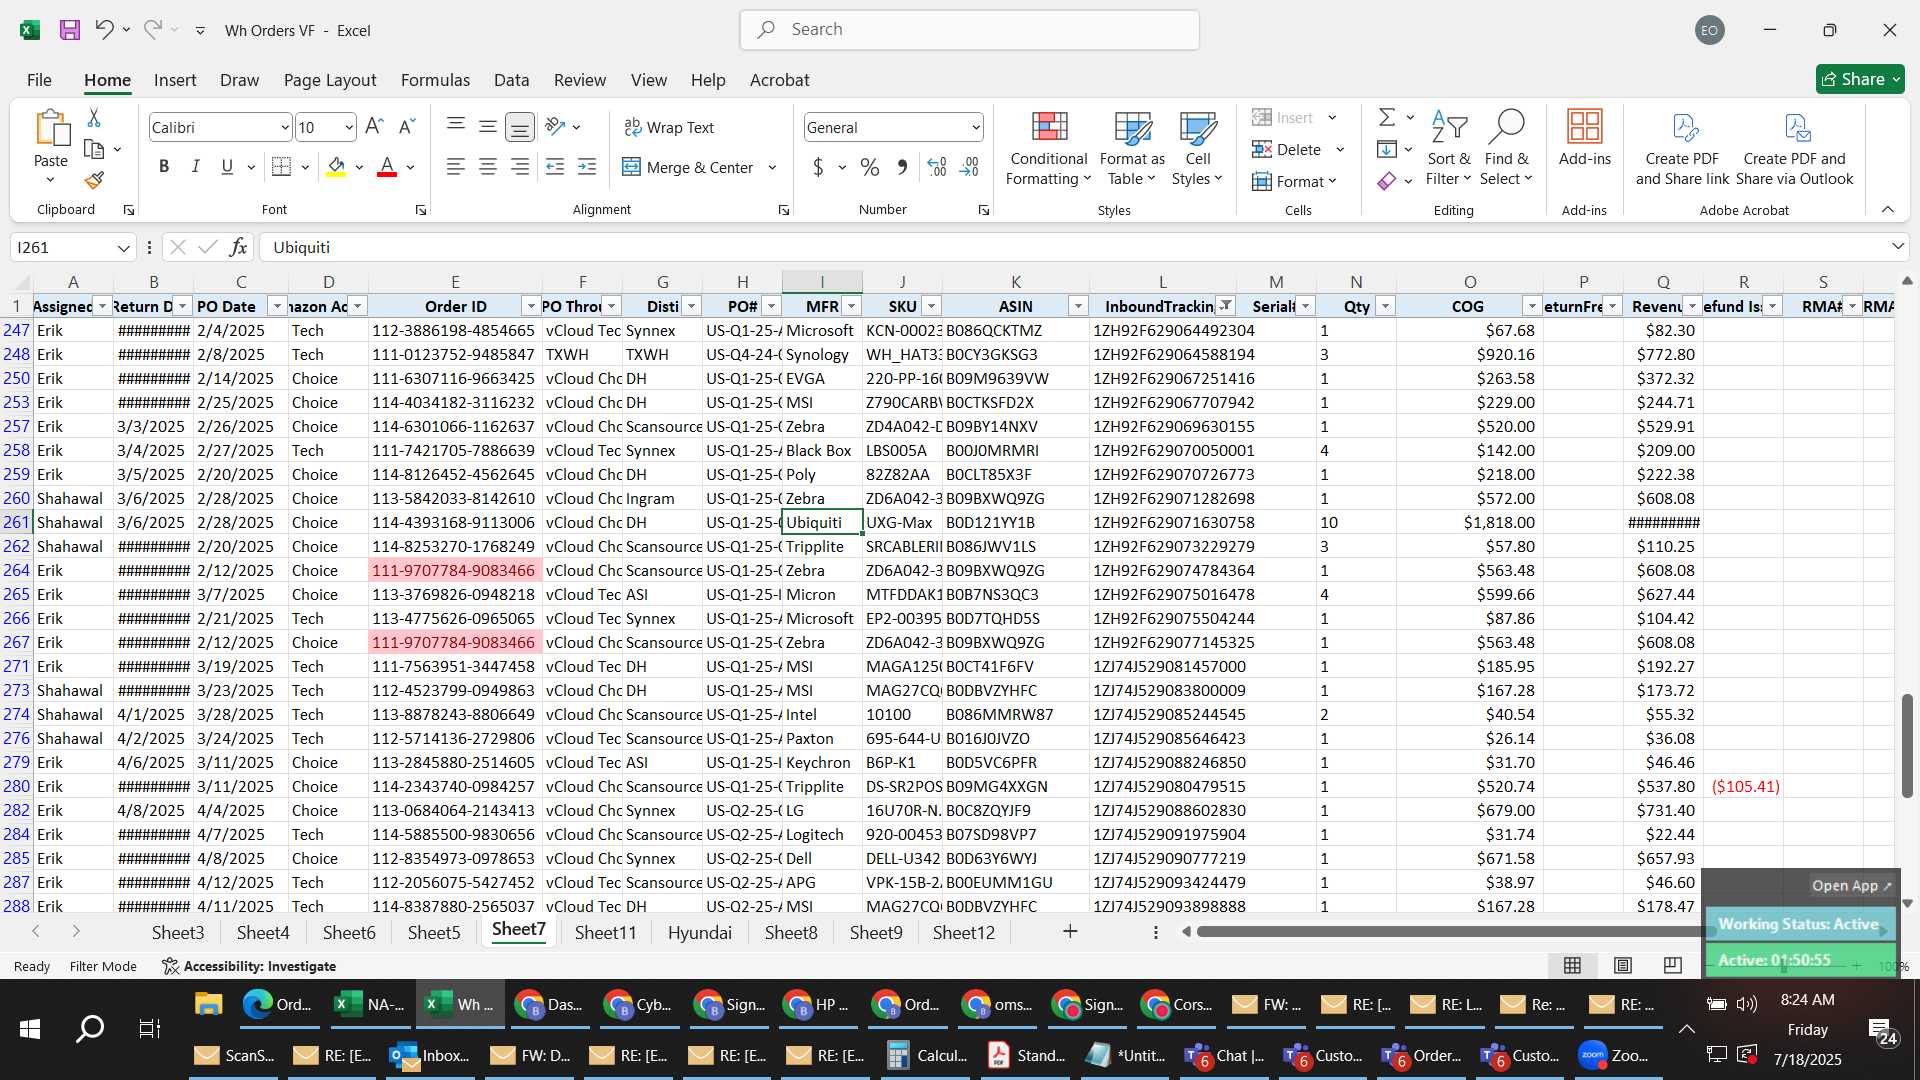Click the Cut scissors icon
The height and width of the screenshot is (1080, 1920).
[x=94, y=118]
